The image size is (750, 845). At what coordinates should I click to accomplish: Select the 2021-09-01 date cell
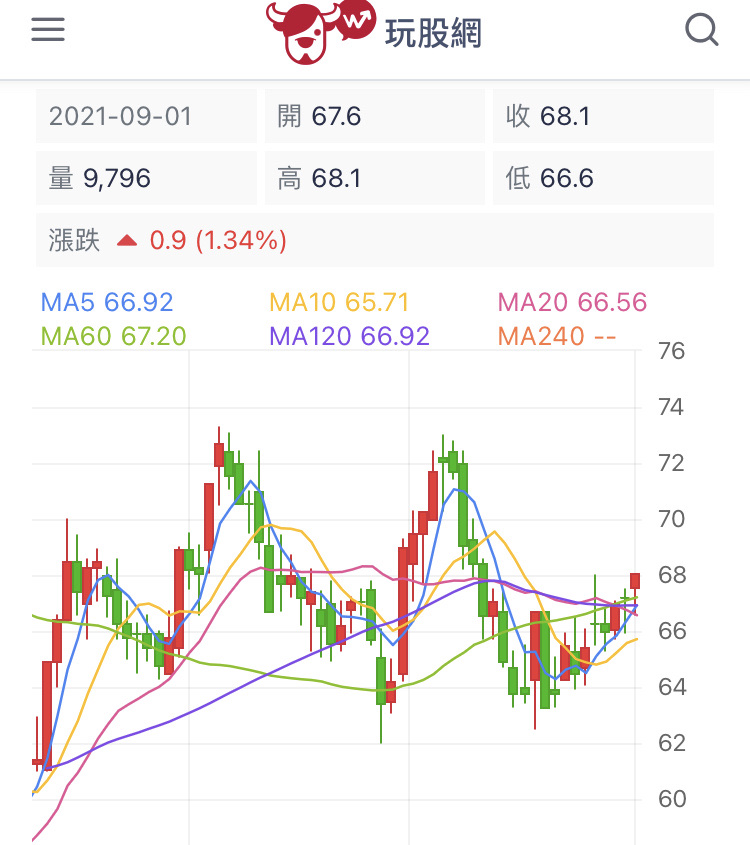point(146,116)
